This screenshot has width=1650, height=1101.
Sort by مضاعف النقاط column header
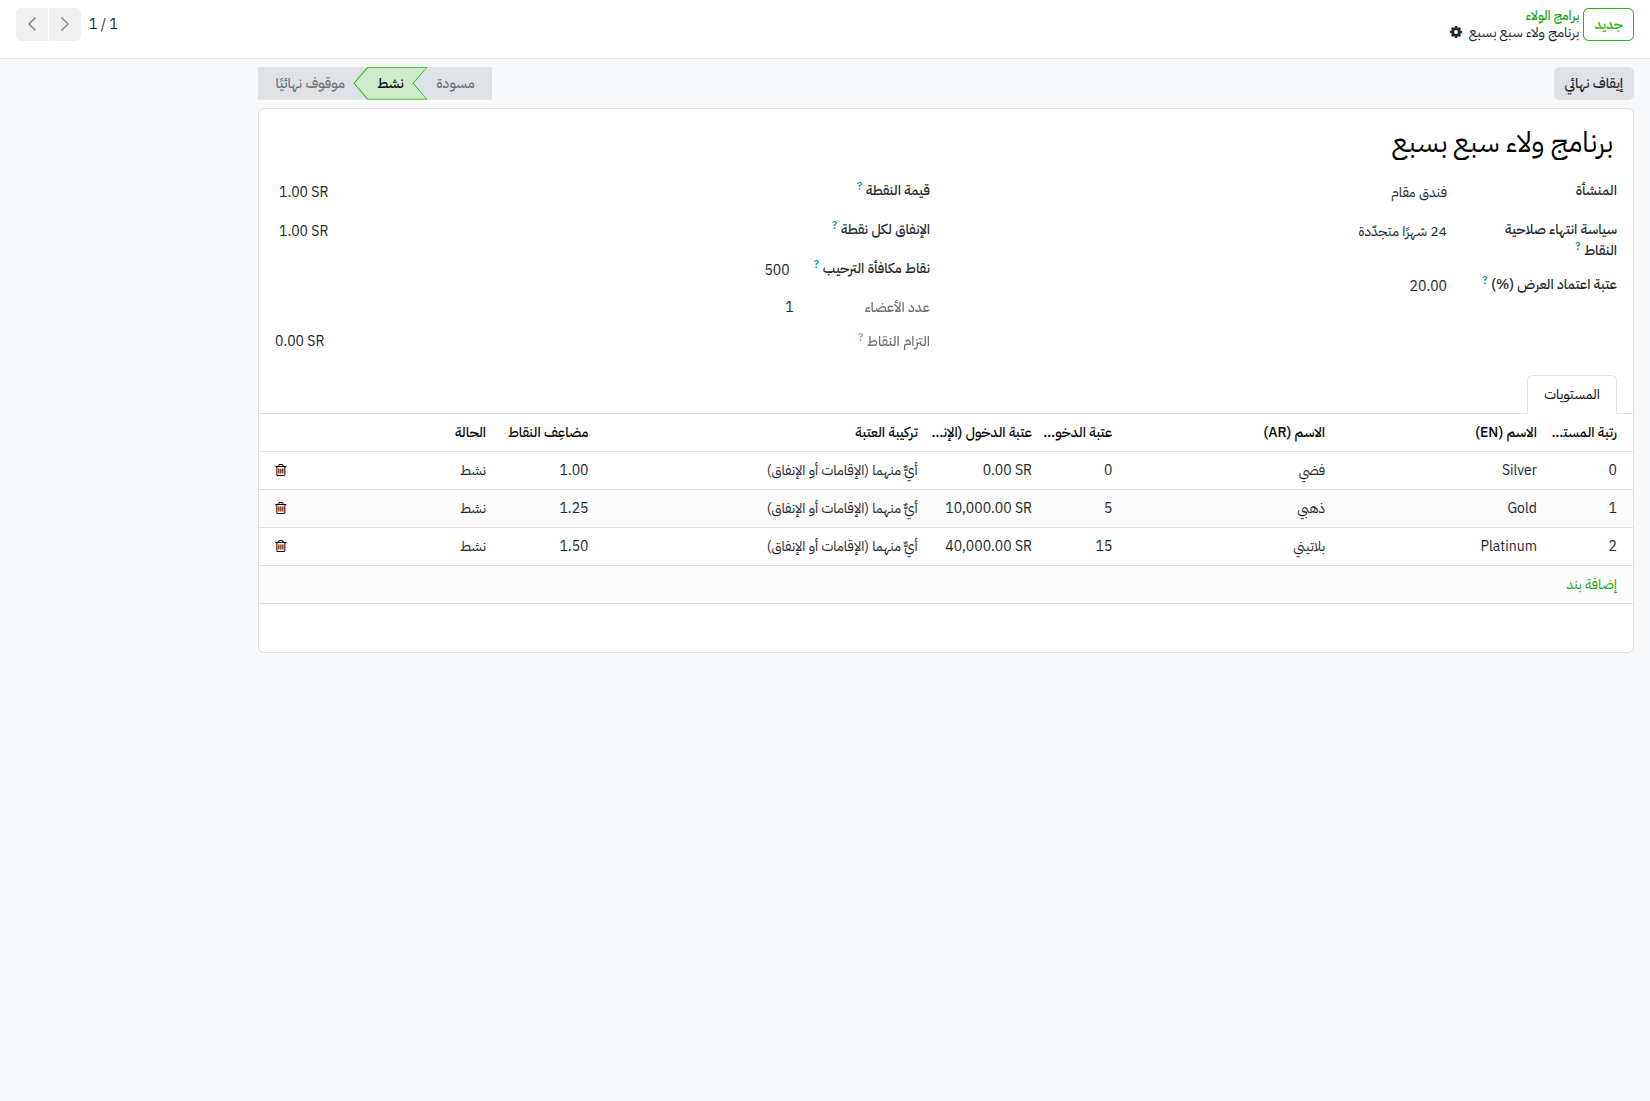point(548,433)
